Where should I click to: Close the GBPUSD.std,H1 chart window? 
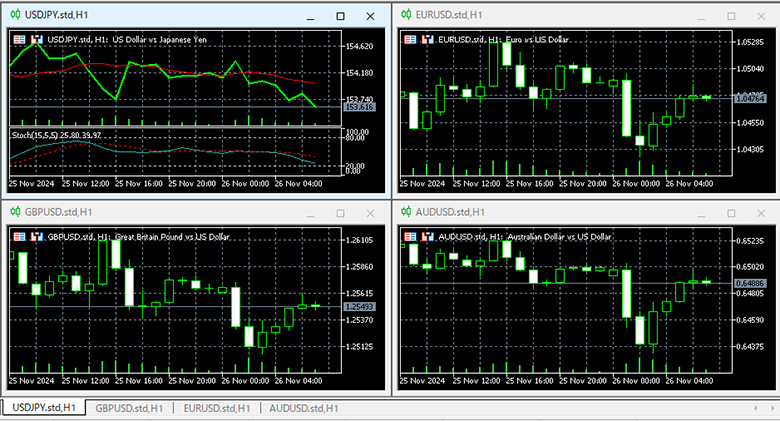pos(370,213)
